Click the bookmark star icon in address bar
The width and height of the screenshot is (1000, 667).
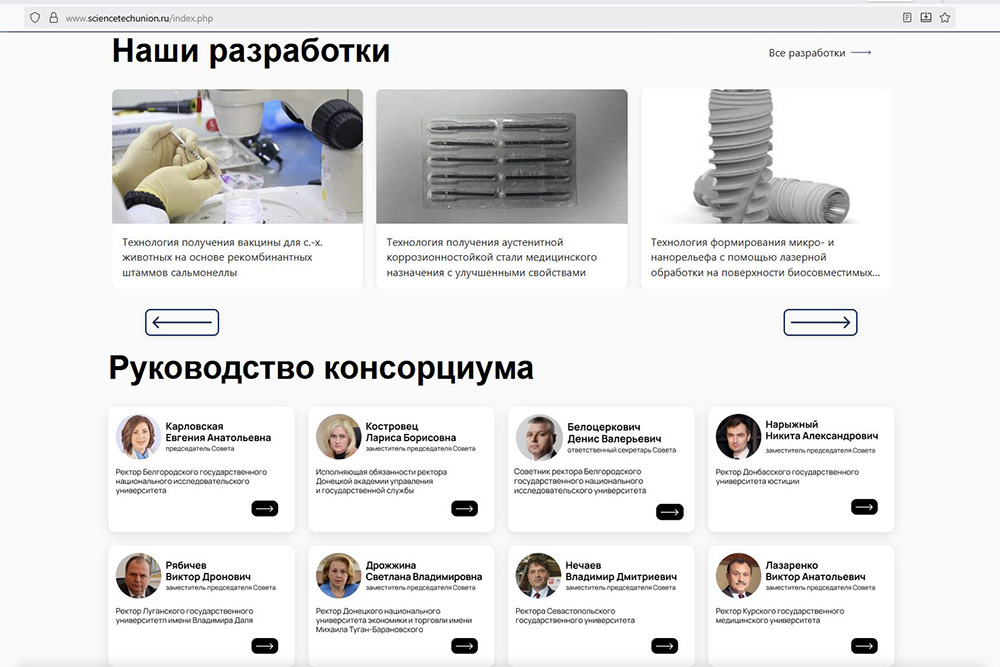[944, 18]
